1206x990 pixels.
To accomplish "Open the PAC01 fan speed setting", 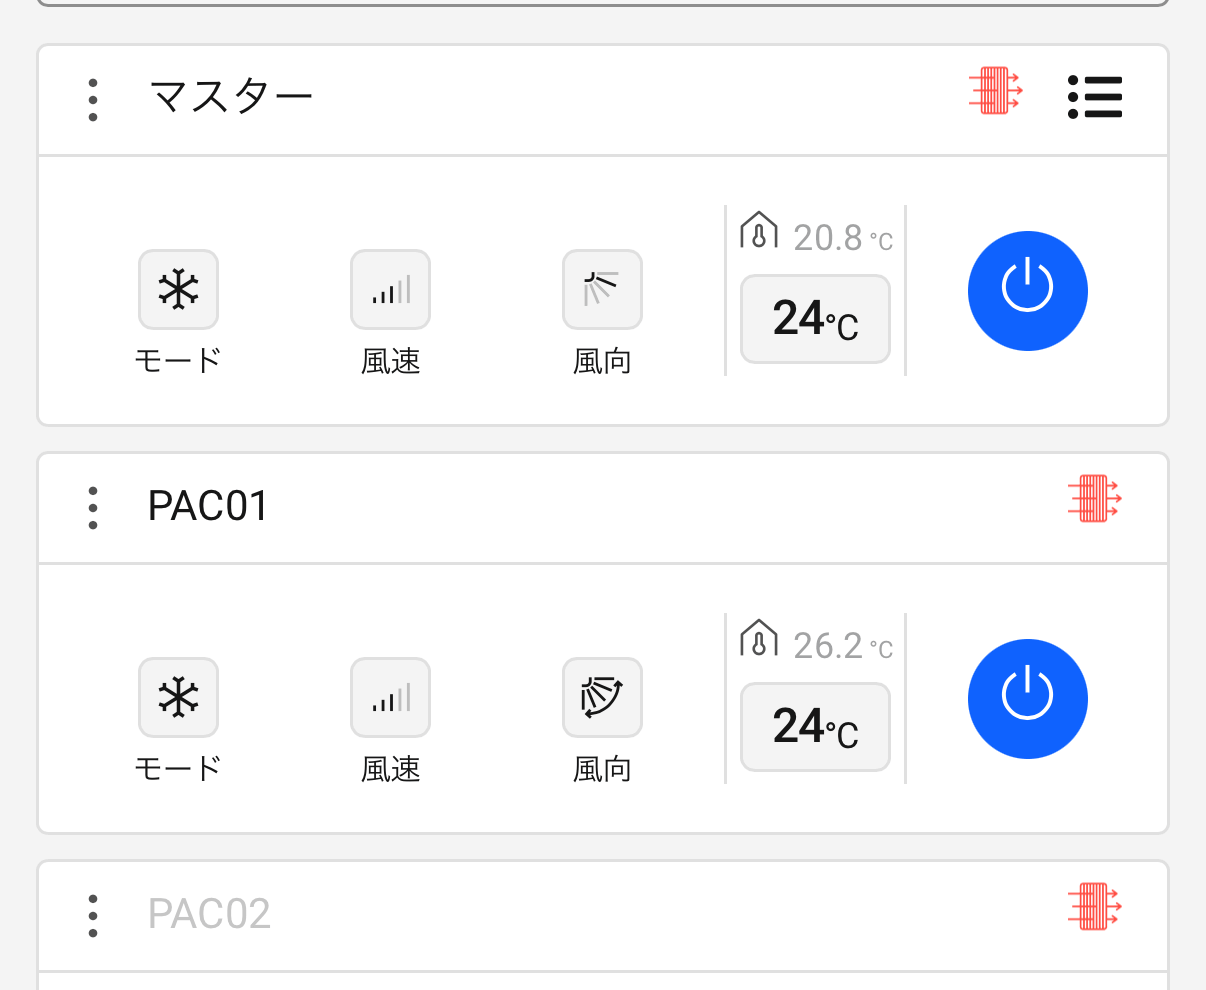I will [390, 698].
